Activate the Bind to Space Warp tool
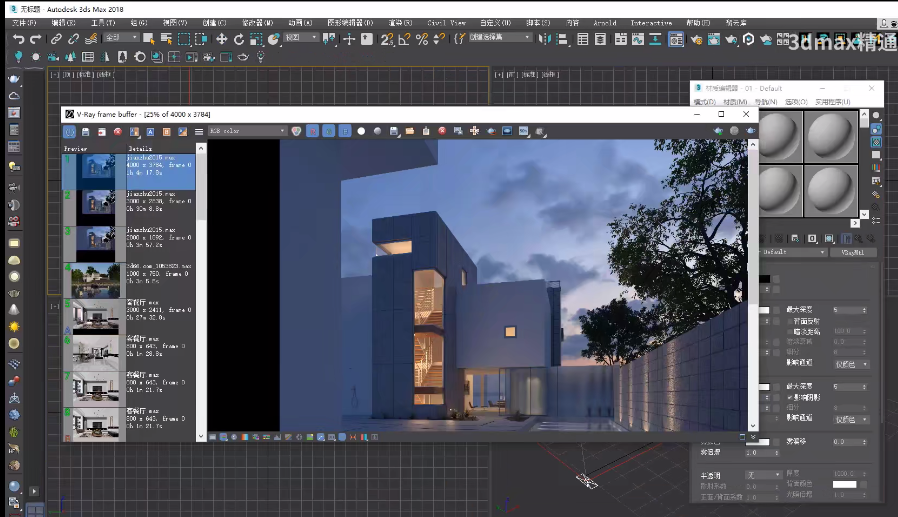Image resolution: width=898 pixels, height=517 pixels. click(91, 39)
